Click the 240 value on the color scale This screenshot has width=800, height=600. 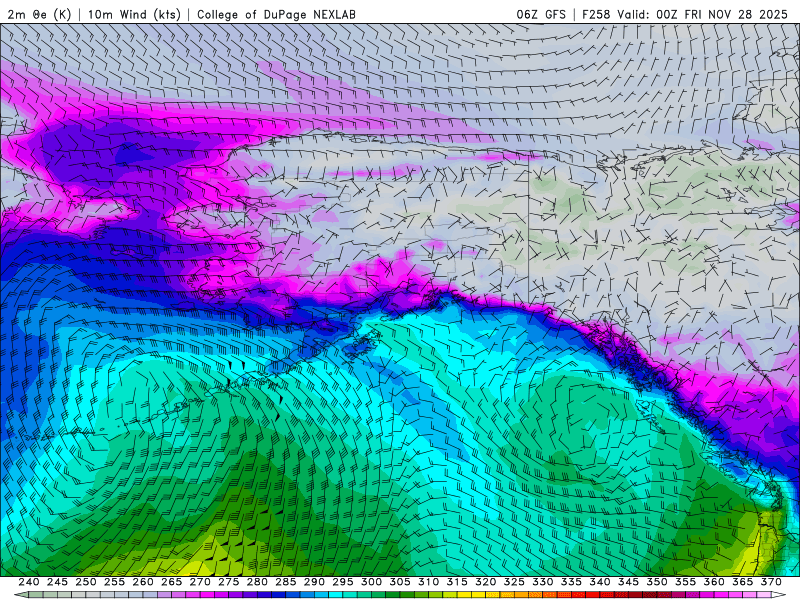(x=29, y=582)
